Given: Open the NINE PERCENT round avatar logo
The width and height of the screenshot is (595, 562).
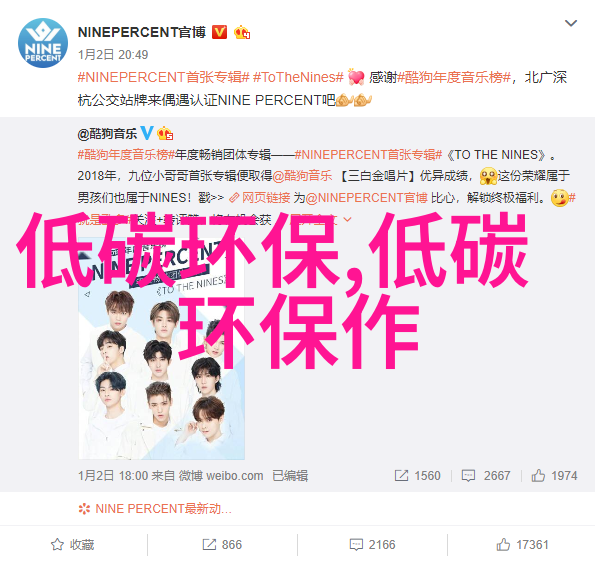Looking at the screenshot, I should (x=43, y=43).
